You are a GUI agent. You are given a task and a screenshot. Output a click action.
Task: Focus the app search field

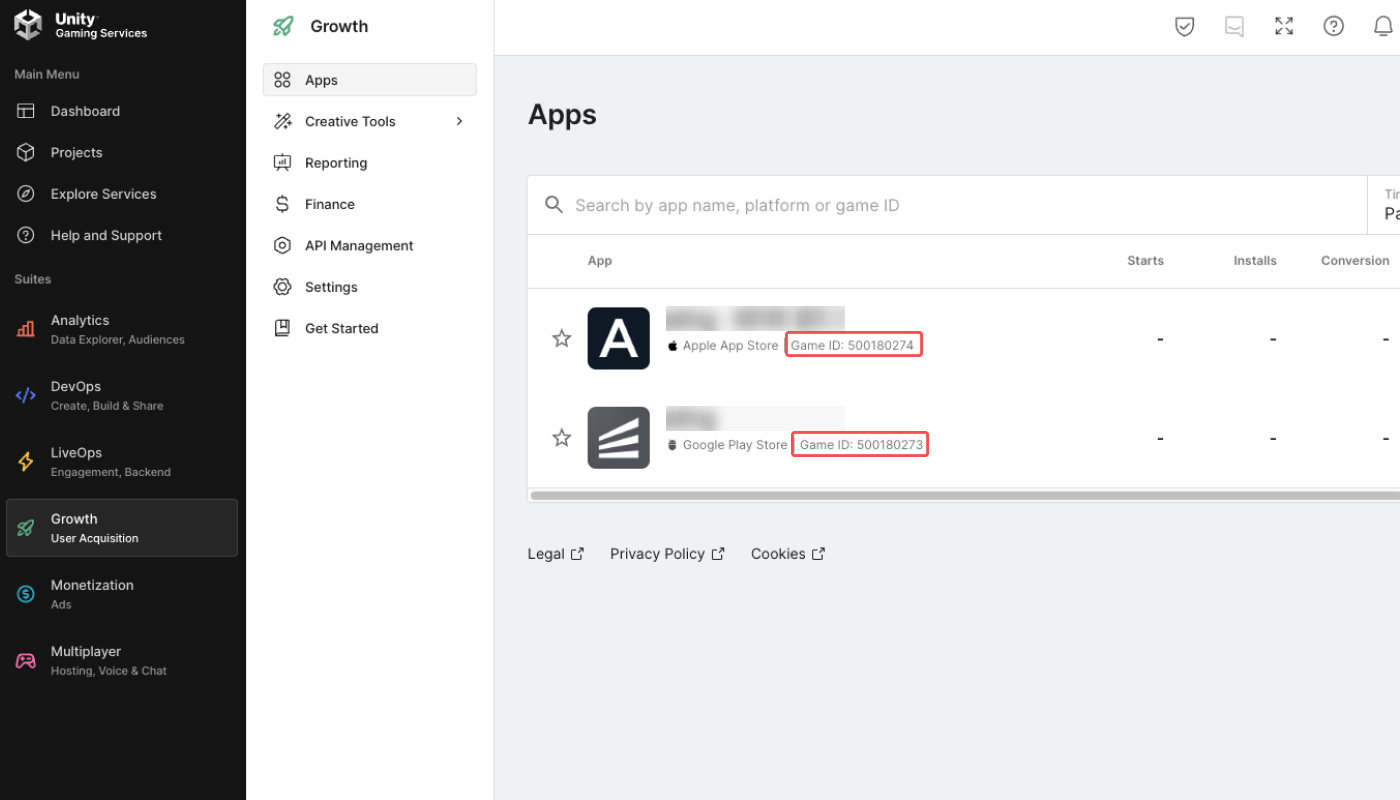(x=947, y=205)
